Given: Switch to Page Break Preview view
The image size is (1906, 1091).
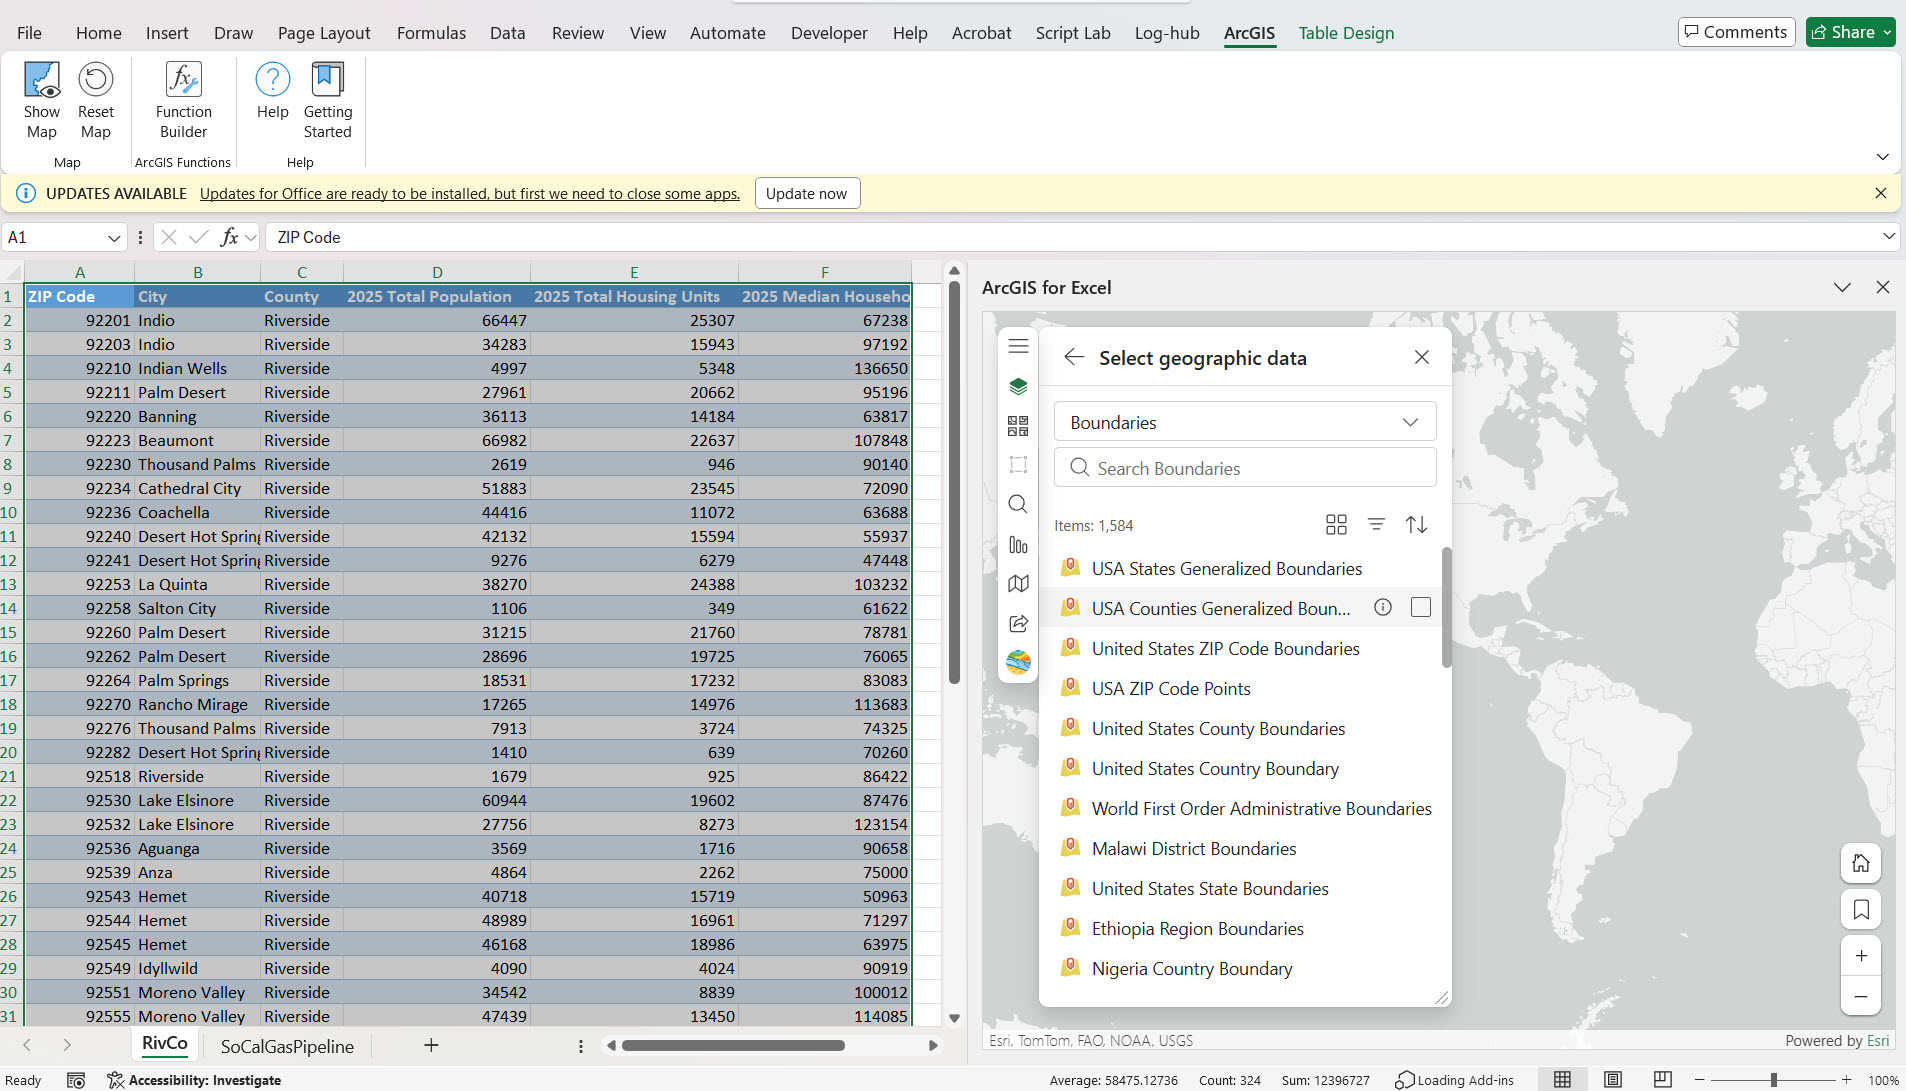Looking at the screenshot, I should tap(1662, 1079).
